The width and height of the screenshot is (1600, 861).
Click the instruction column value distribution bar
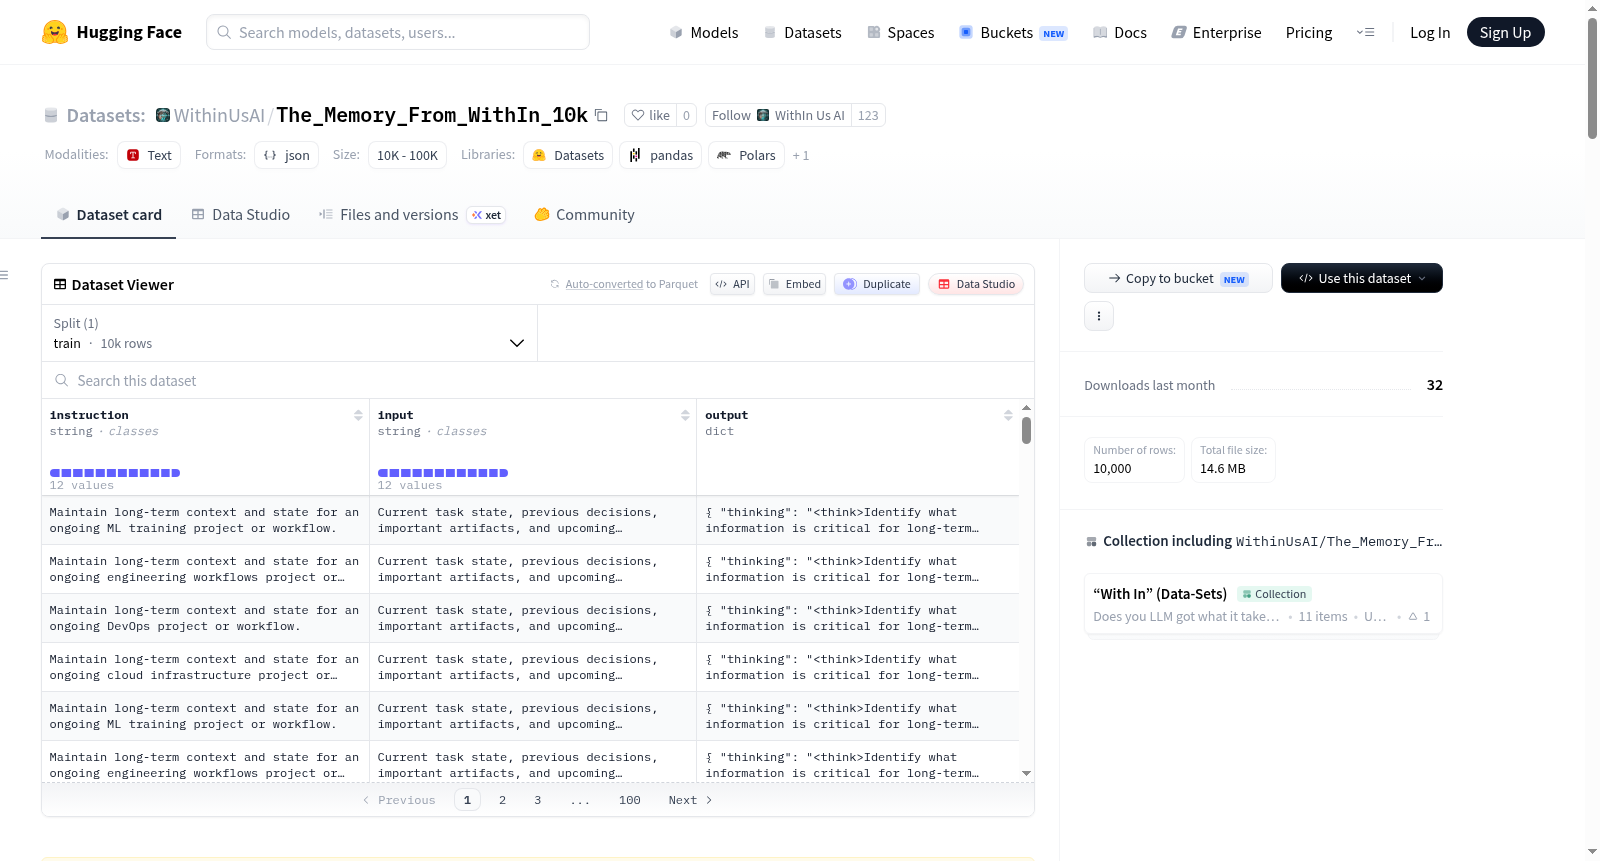pos(115,473)
